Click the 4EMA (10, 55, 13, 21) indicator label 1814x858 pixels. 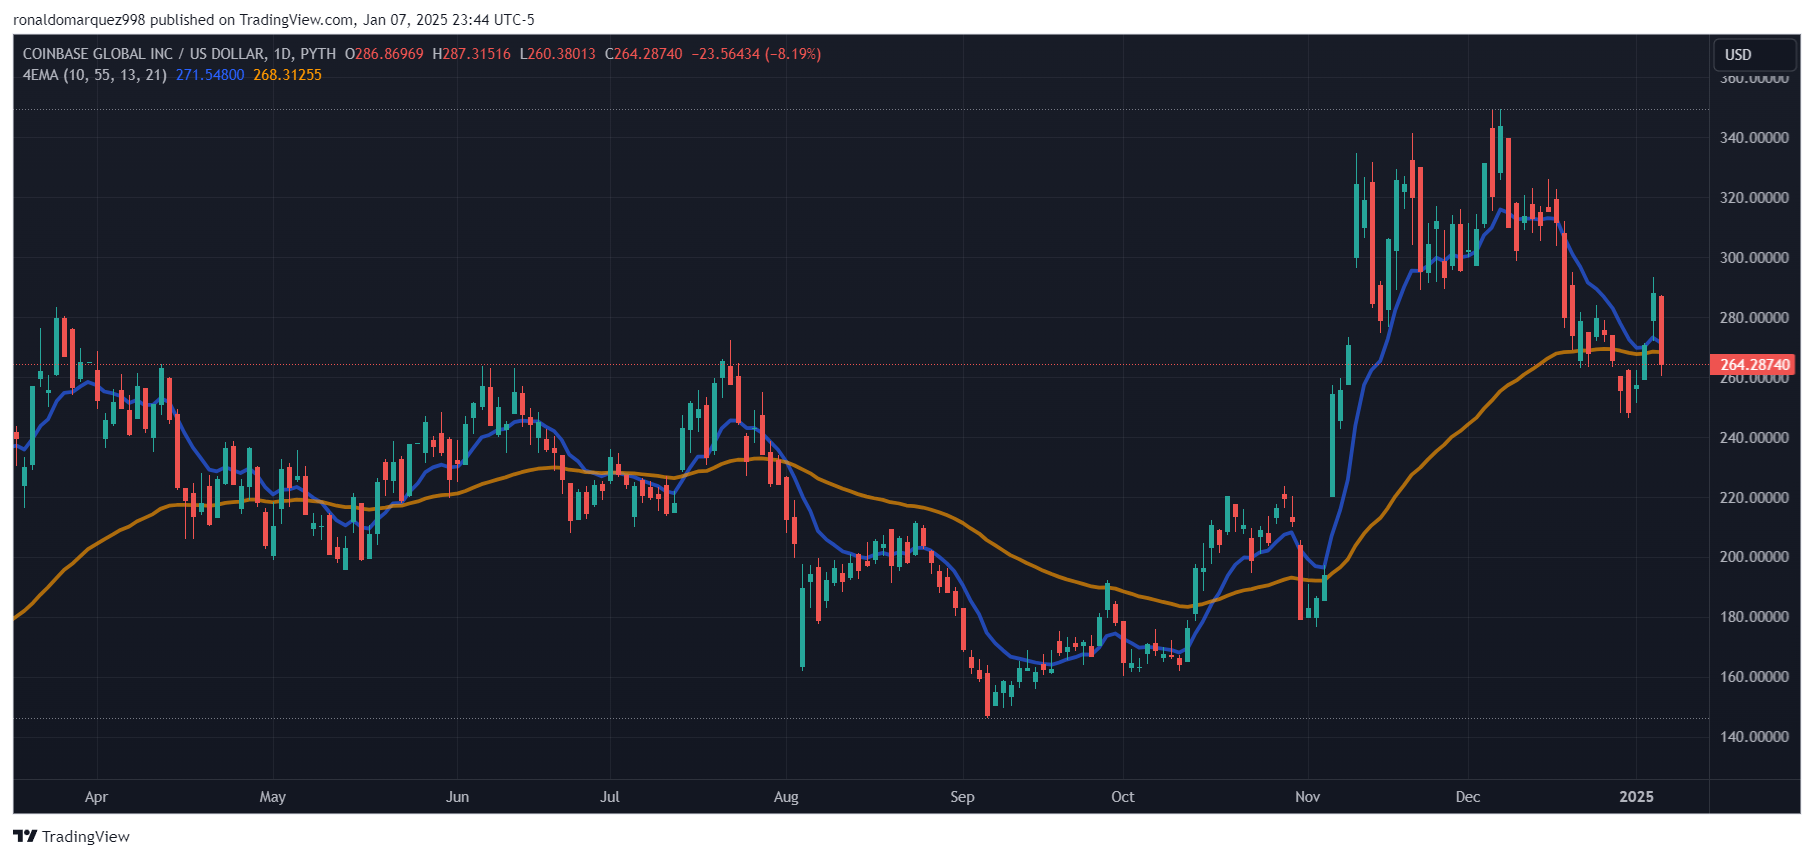[x=95, y=75]
